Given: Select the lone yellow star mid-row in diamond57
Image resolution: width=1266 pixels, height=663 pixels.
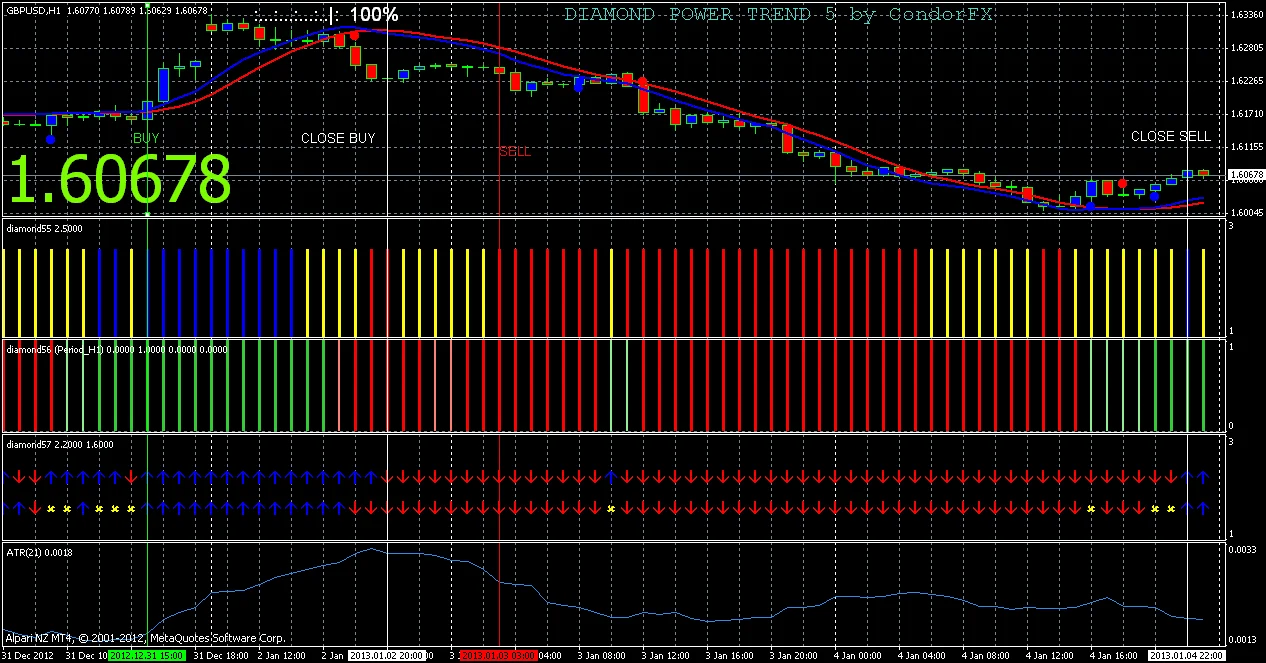Looking at the screenshot, I should (x=610, y=509).
